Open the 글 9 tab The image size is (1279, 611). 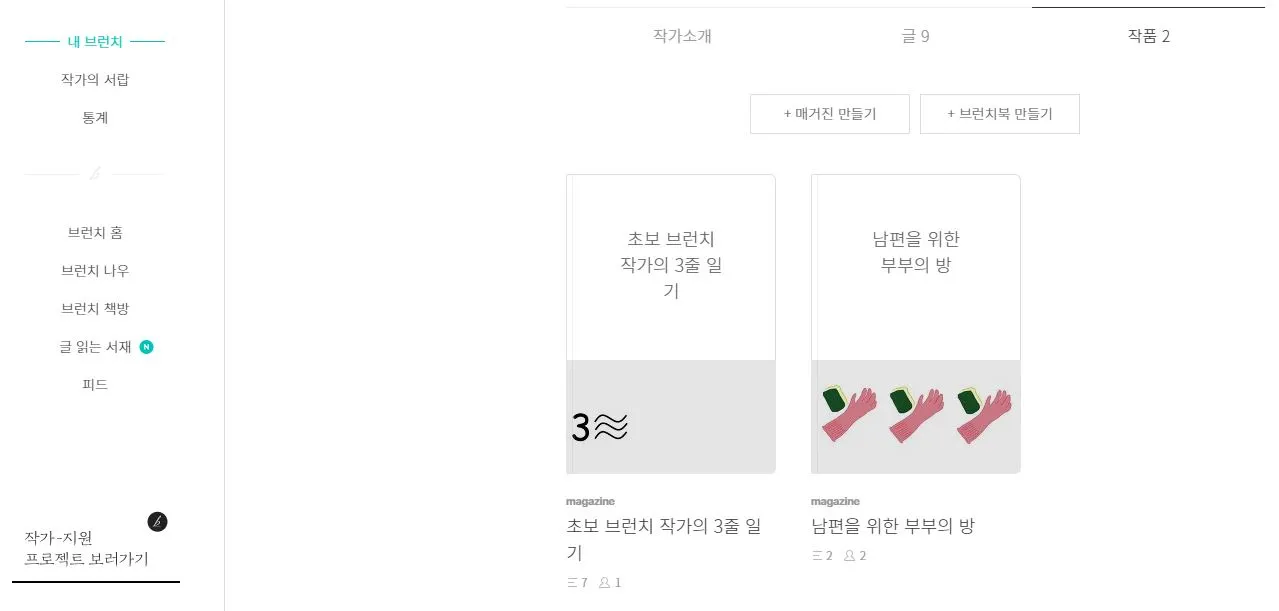click(914, 36)
